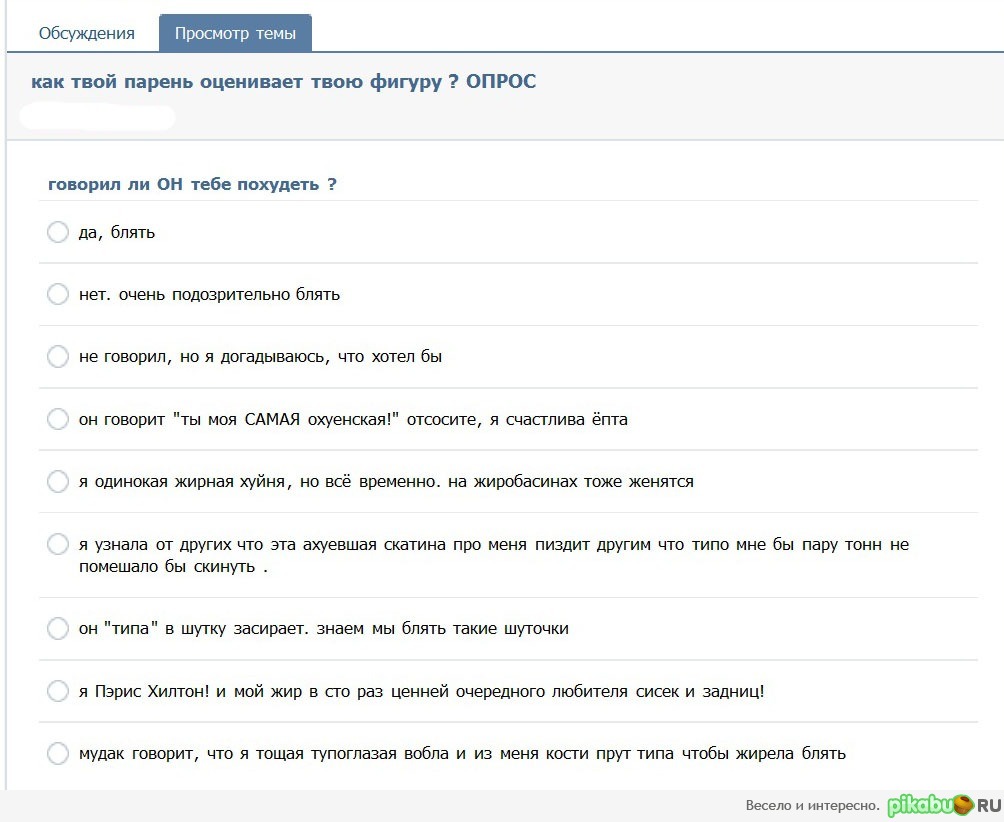The image size is (1004, 822).
Task: Click answer text 'нет. очень подозрительно блять'
Action: 209,294
